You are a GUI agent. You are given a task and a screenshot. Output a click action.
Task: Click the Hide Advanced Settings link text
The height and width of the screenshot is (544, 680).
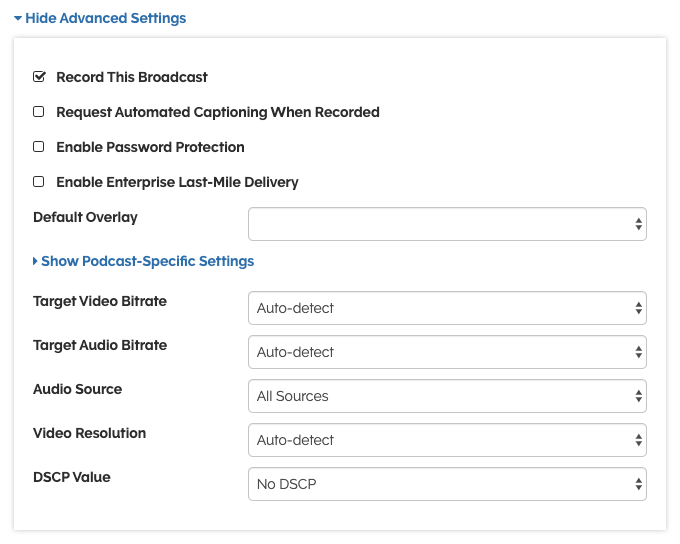(105, 19)
